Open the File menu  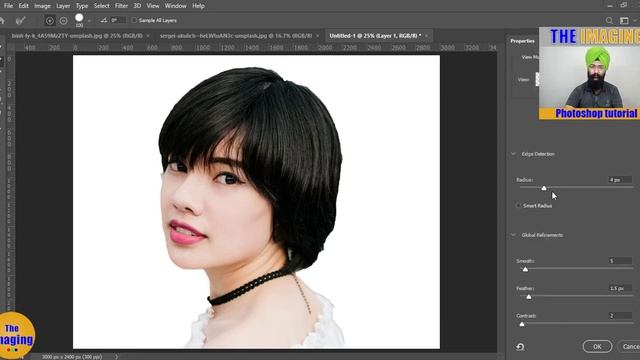[x=8, y=6]
